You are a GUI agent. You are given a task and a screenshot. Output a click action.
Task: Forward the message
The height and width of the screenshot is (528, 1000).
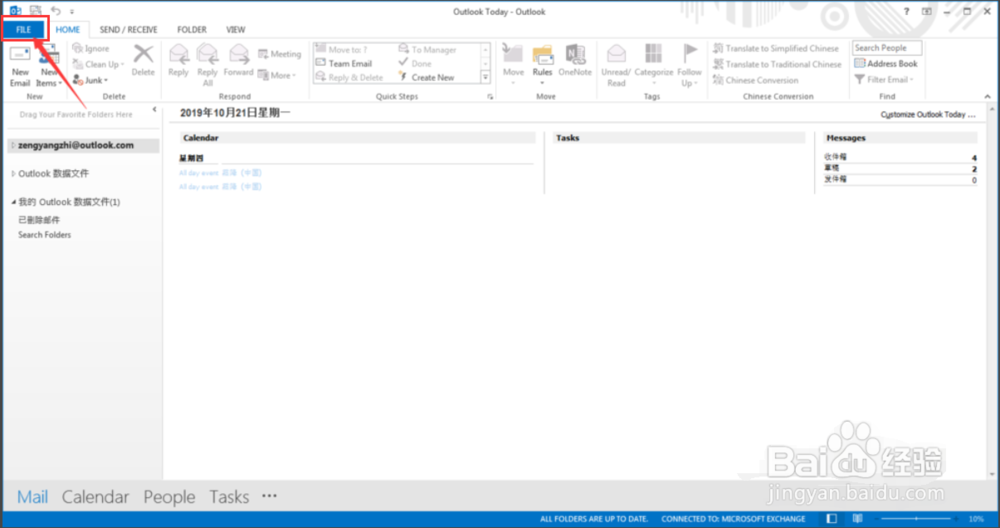pos(239,61)
